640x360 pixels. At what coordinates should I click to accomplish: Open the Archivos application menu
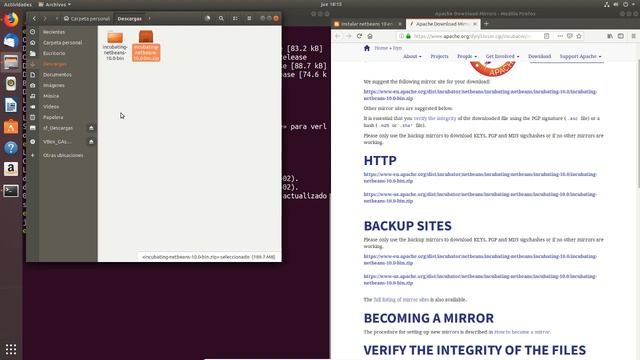[x=55, y=4]
